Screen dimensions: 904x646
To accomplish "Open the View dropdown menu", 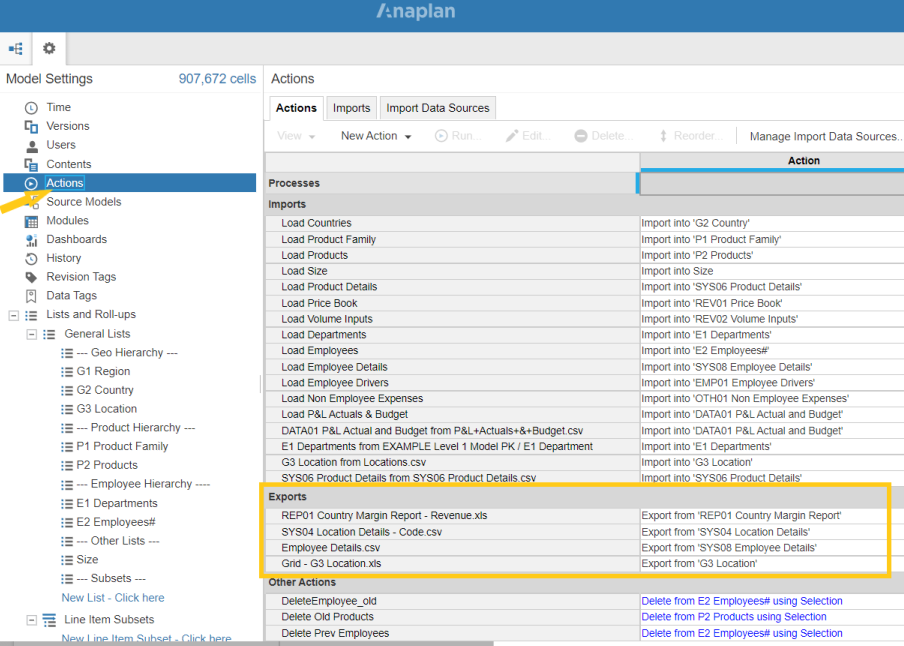I will [296, 136].
